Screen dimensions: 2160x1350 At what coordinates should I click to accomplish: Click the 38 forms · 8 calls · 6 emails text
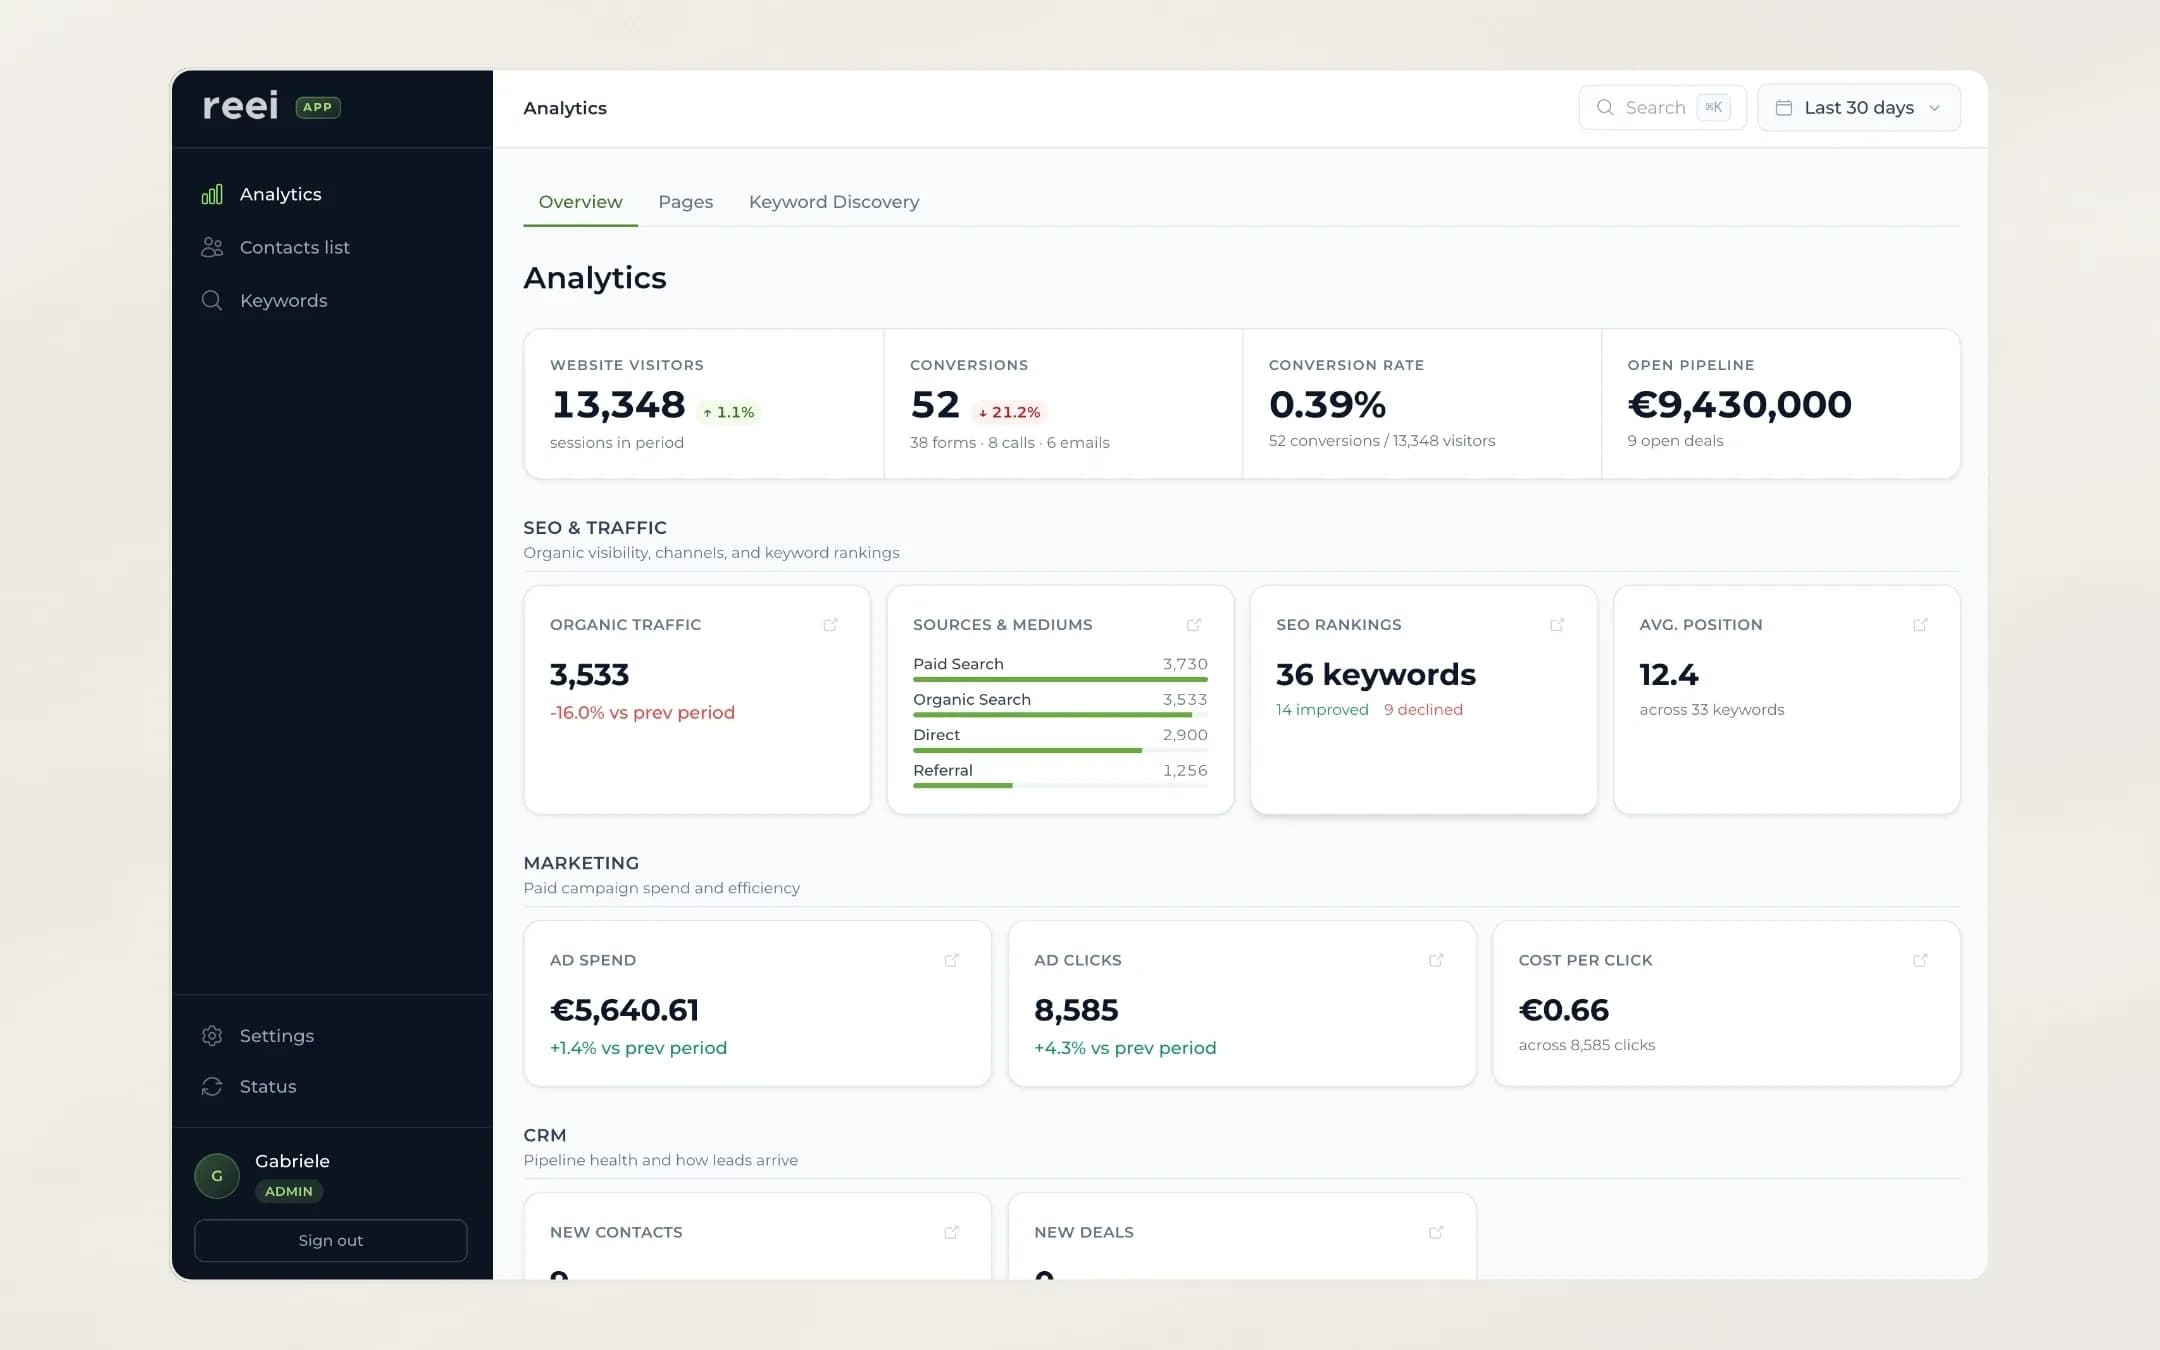[x=1009, y=443]
